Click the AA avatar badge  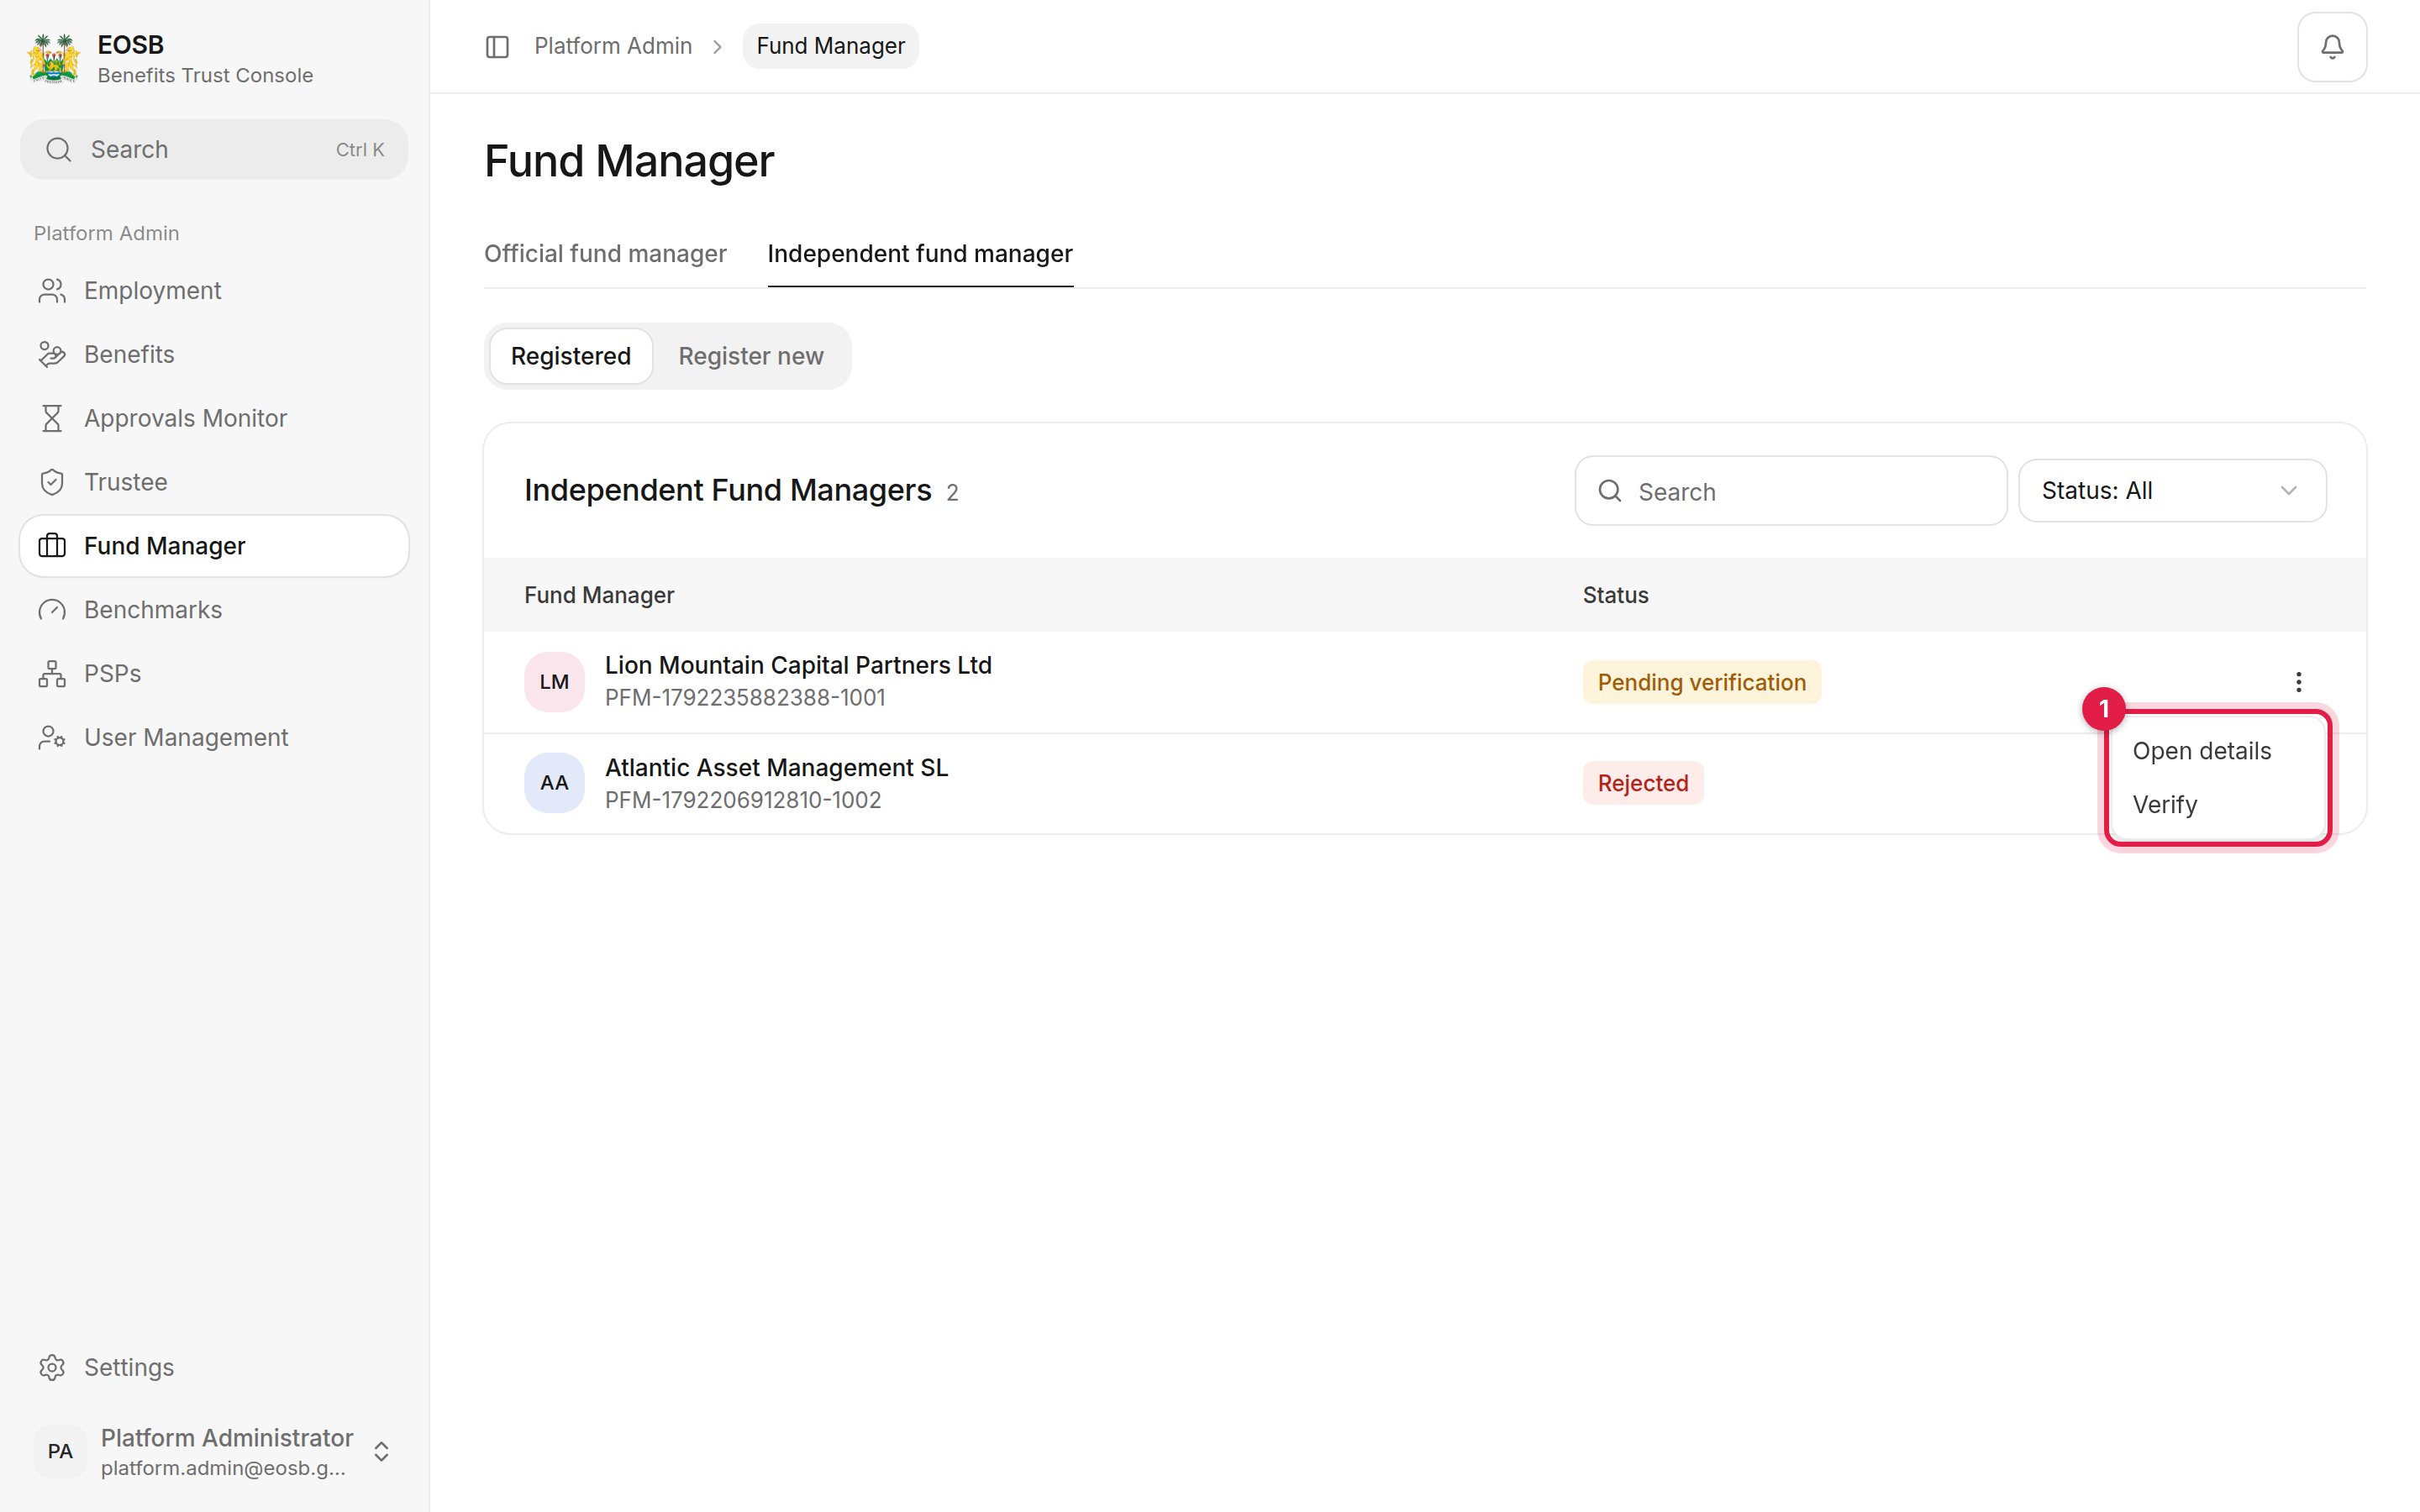pos(554,783)
